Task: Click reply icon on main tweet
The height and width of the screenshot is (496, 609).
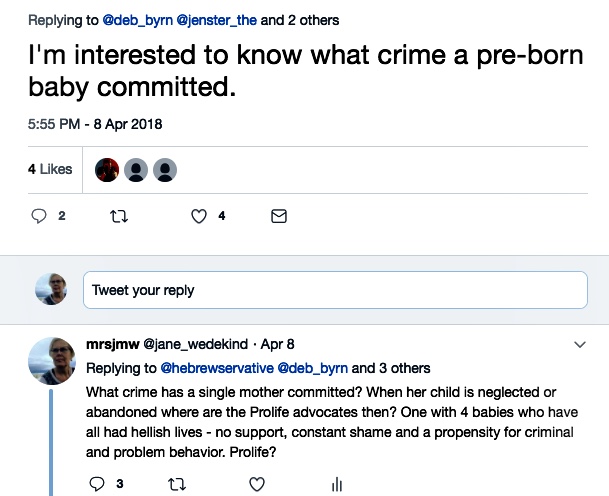Action: [x=40, y=215]
